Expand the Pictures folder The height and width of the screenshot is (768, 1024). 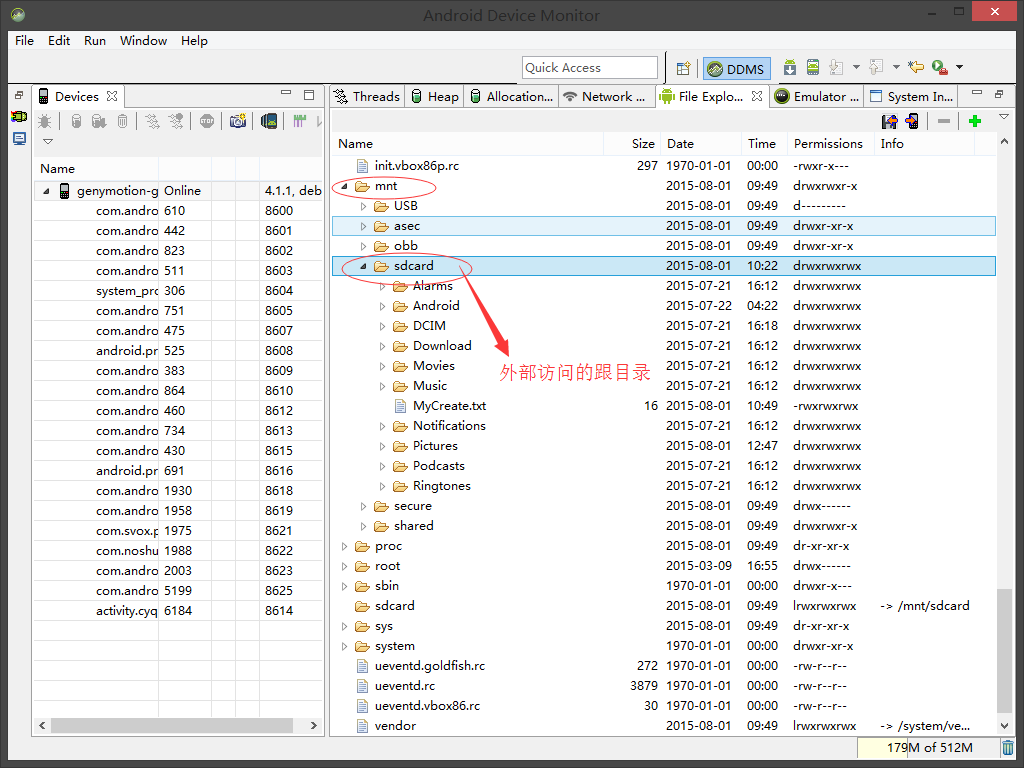[x=383, y=446]
